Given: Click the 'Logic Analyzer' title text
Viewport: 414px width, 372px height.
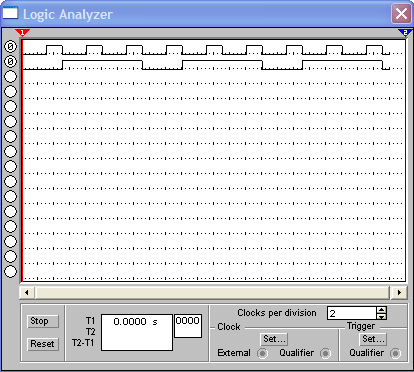Looking at the screenshot, I should click(x=68, y=14).
